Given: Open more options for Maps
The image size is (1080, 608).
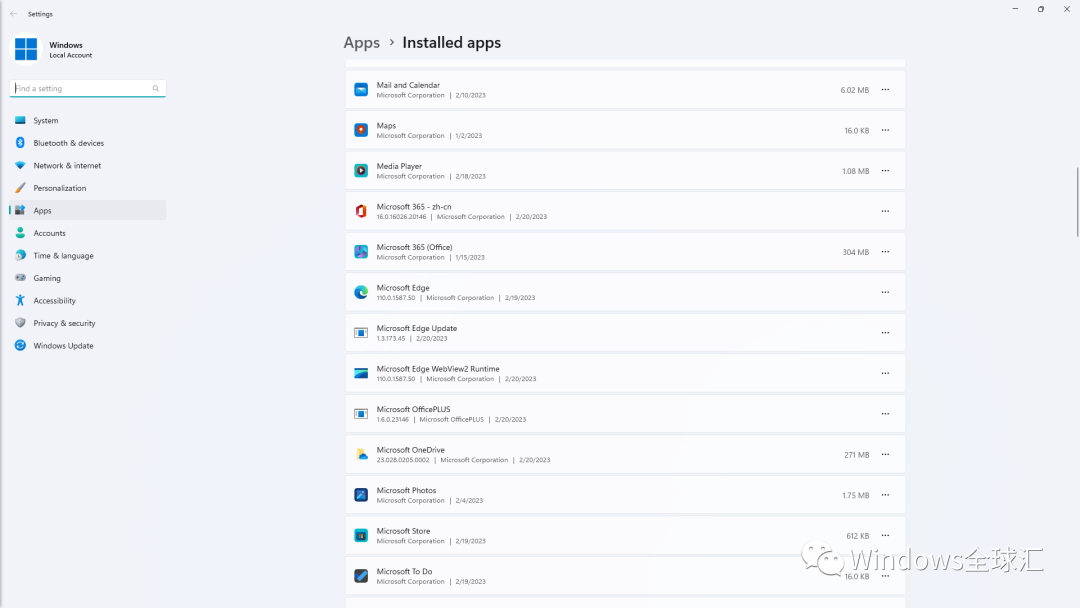Looking at the screenshot, I should [885, 130].
